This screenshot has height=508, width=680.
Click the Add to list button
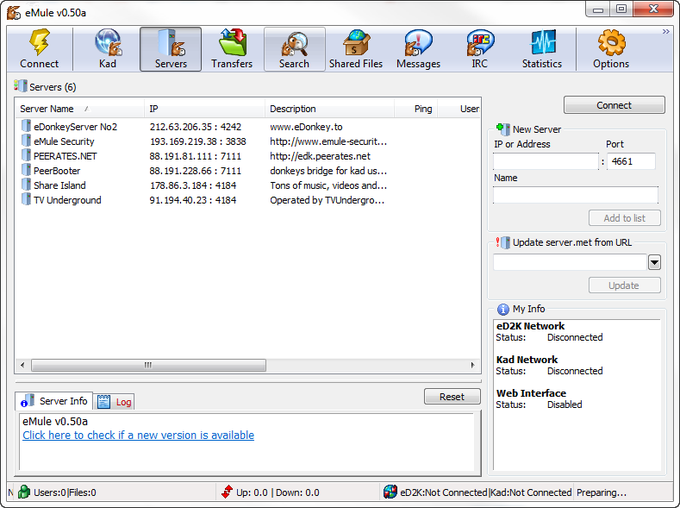click(624, 218)
